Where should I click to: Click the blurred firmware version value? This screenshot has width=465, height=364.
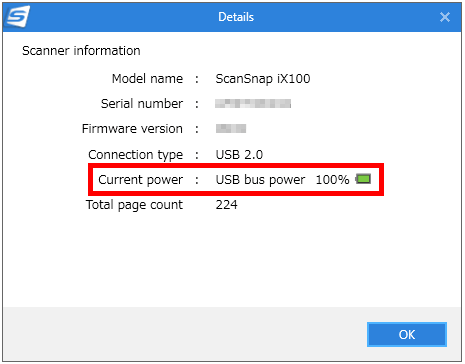[x=231, y=128]
